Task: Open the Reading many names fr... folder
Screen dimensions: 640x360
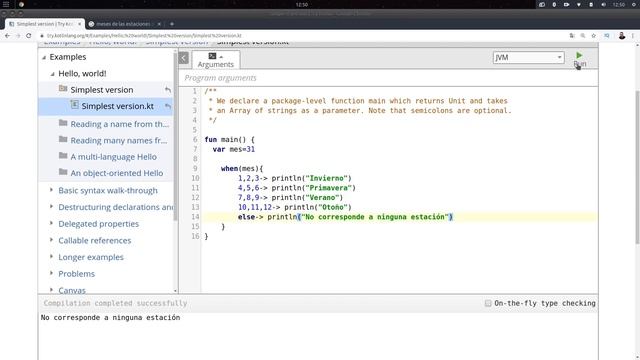Action: (119, 140)
